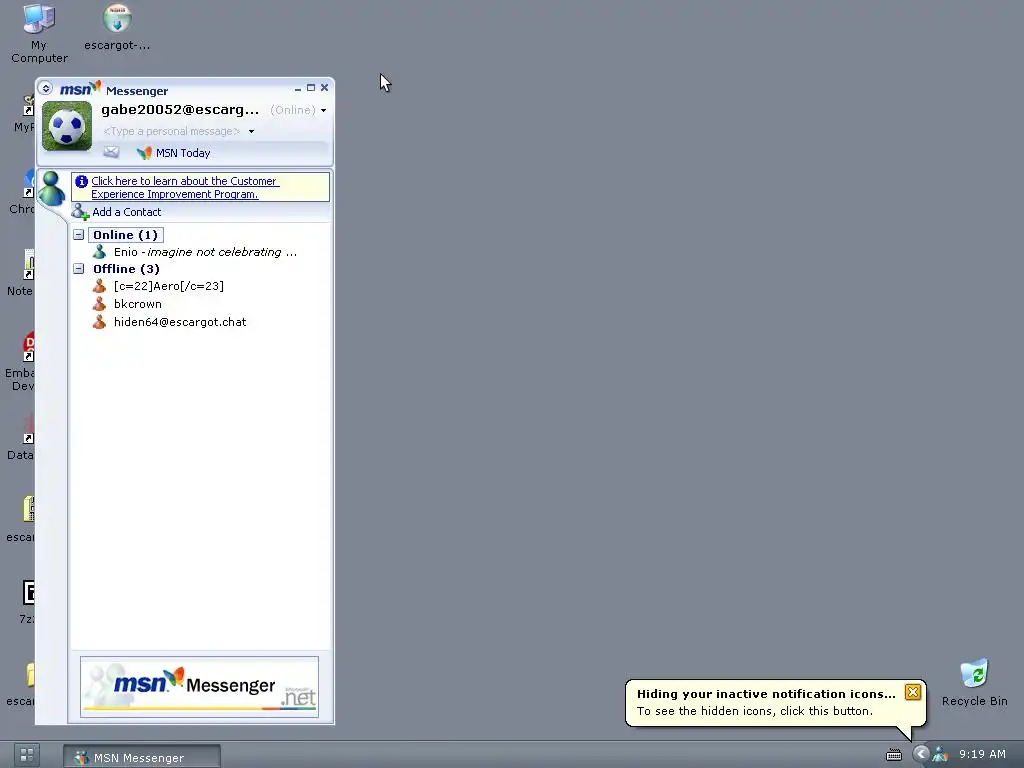
Task: Select contact [c=22]Aero[/c=23]
Action: (x=168, y=285)
